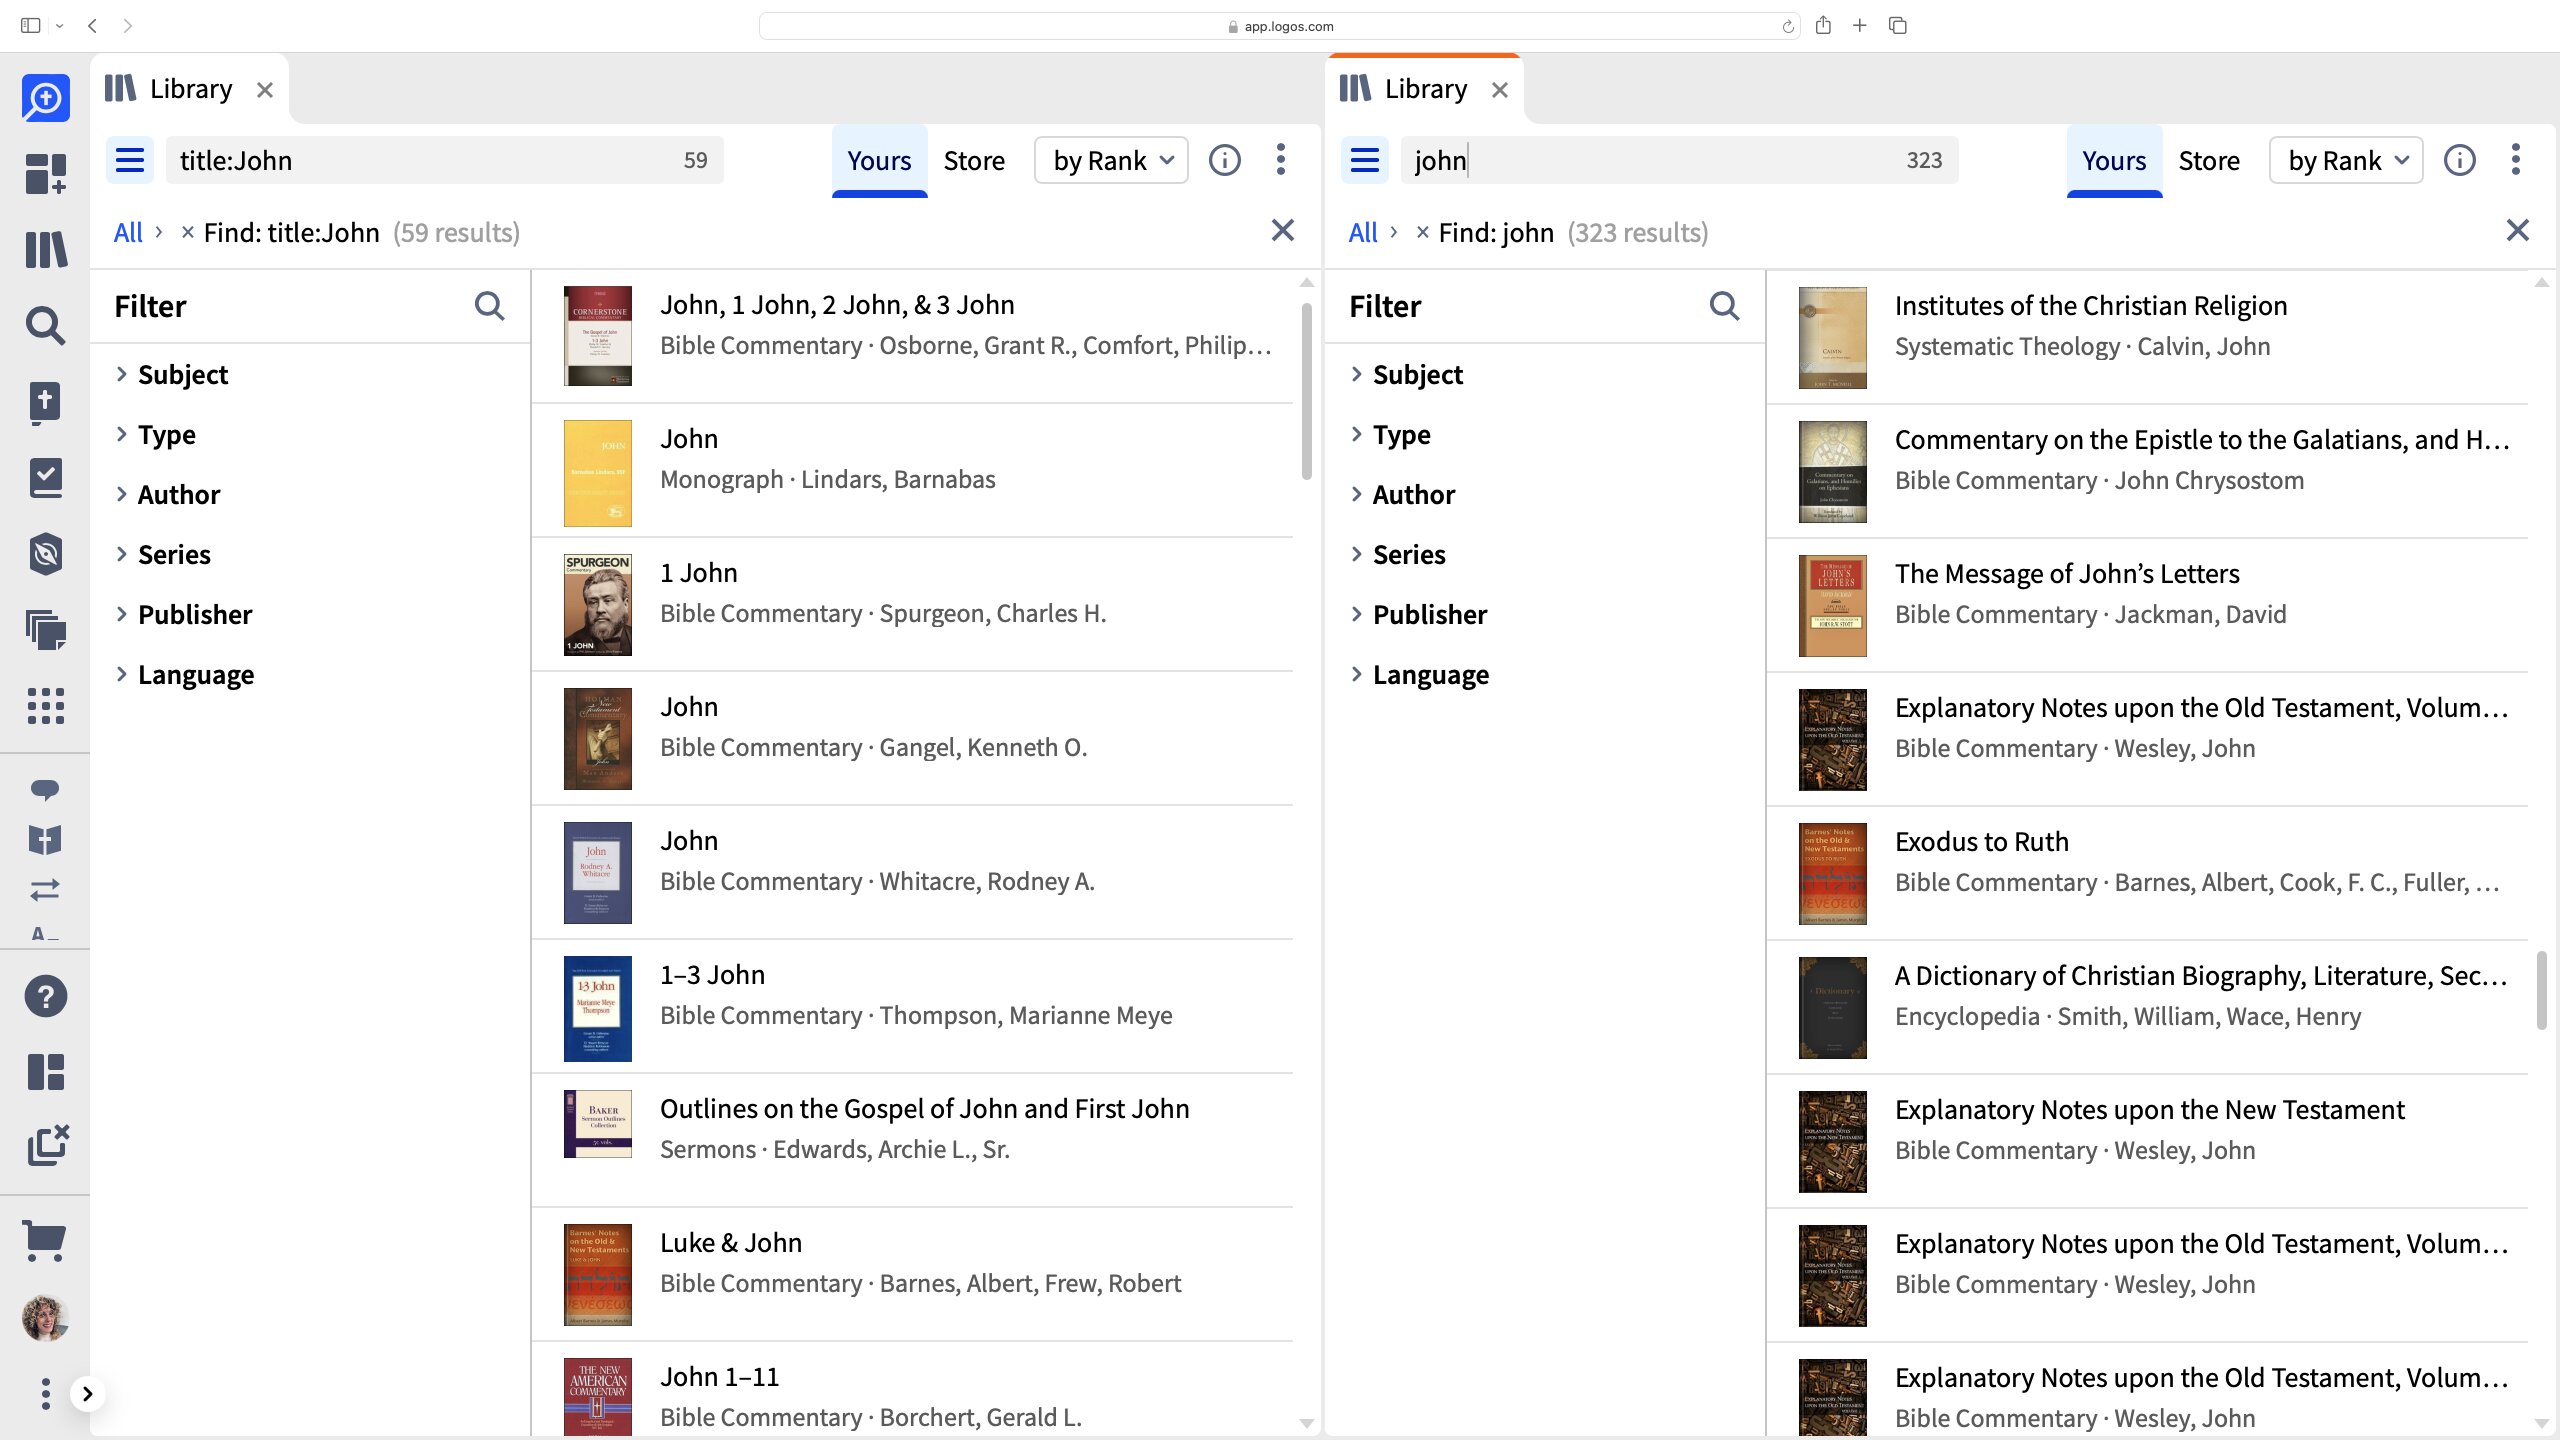The image size is (2560, 1440).
Task: Click the close-all-panels sidebar icon
Action: tap(47, 1146)
